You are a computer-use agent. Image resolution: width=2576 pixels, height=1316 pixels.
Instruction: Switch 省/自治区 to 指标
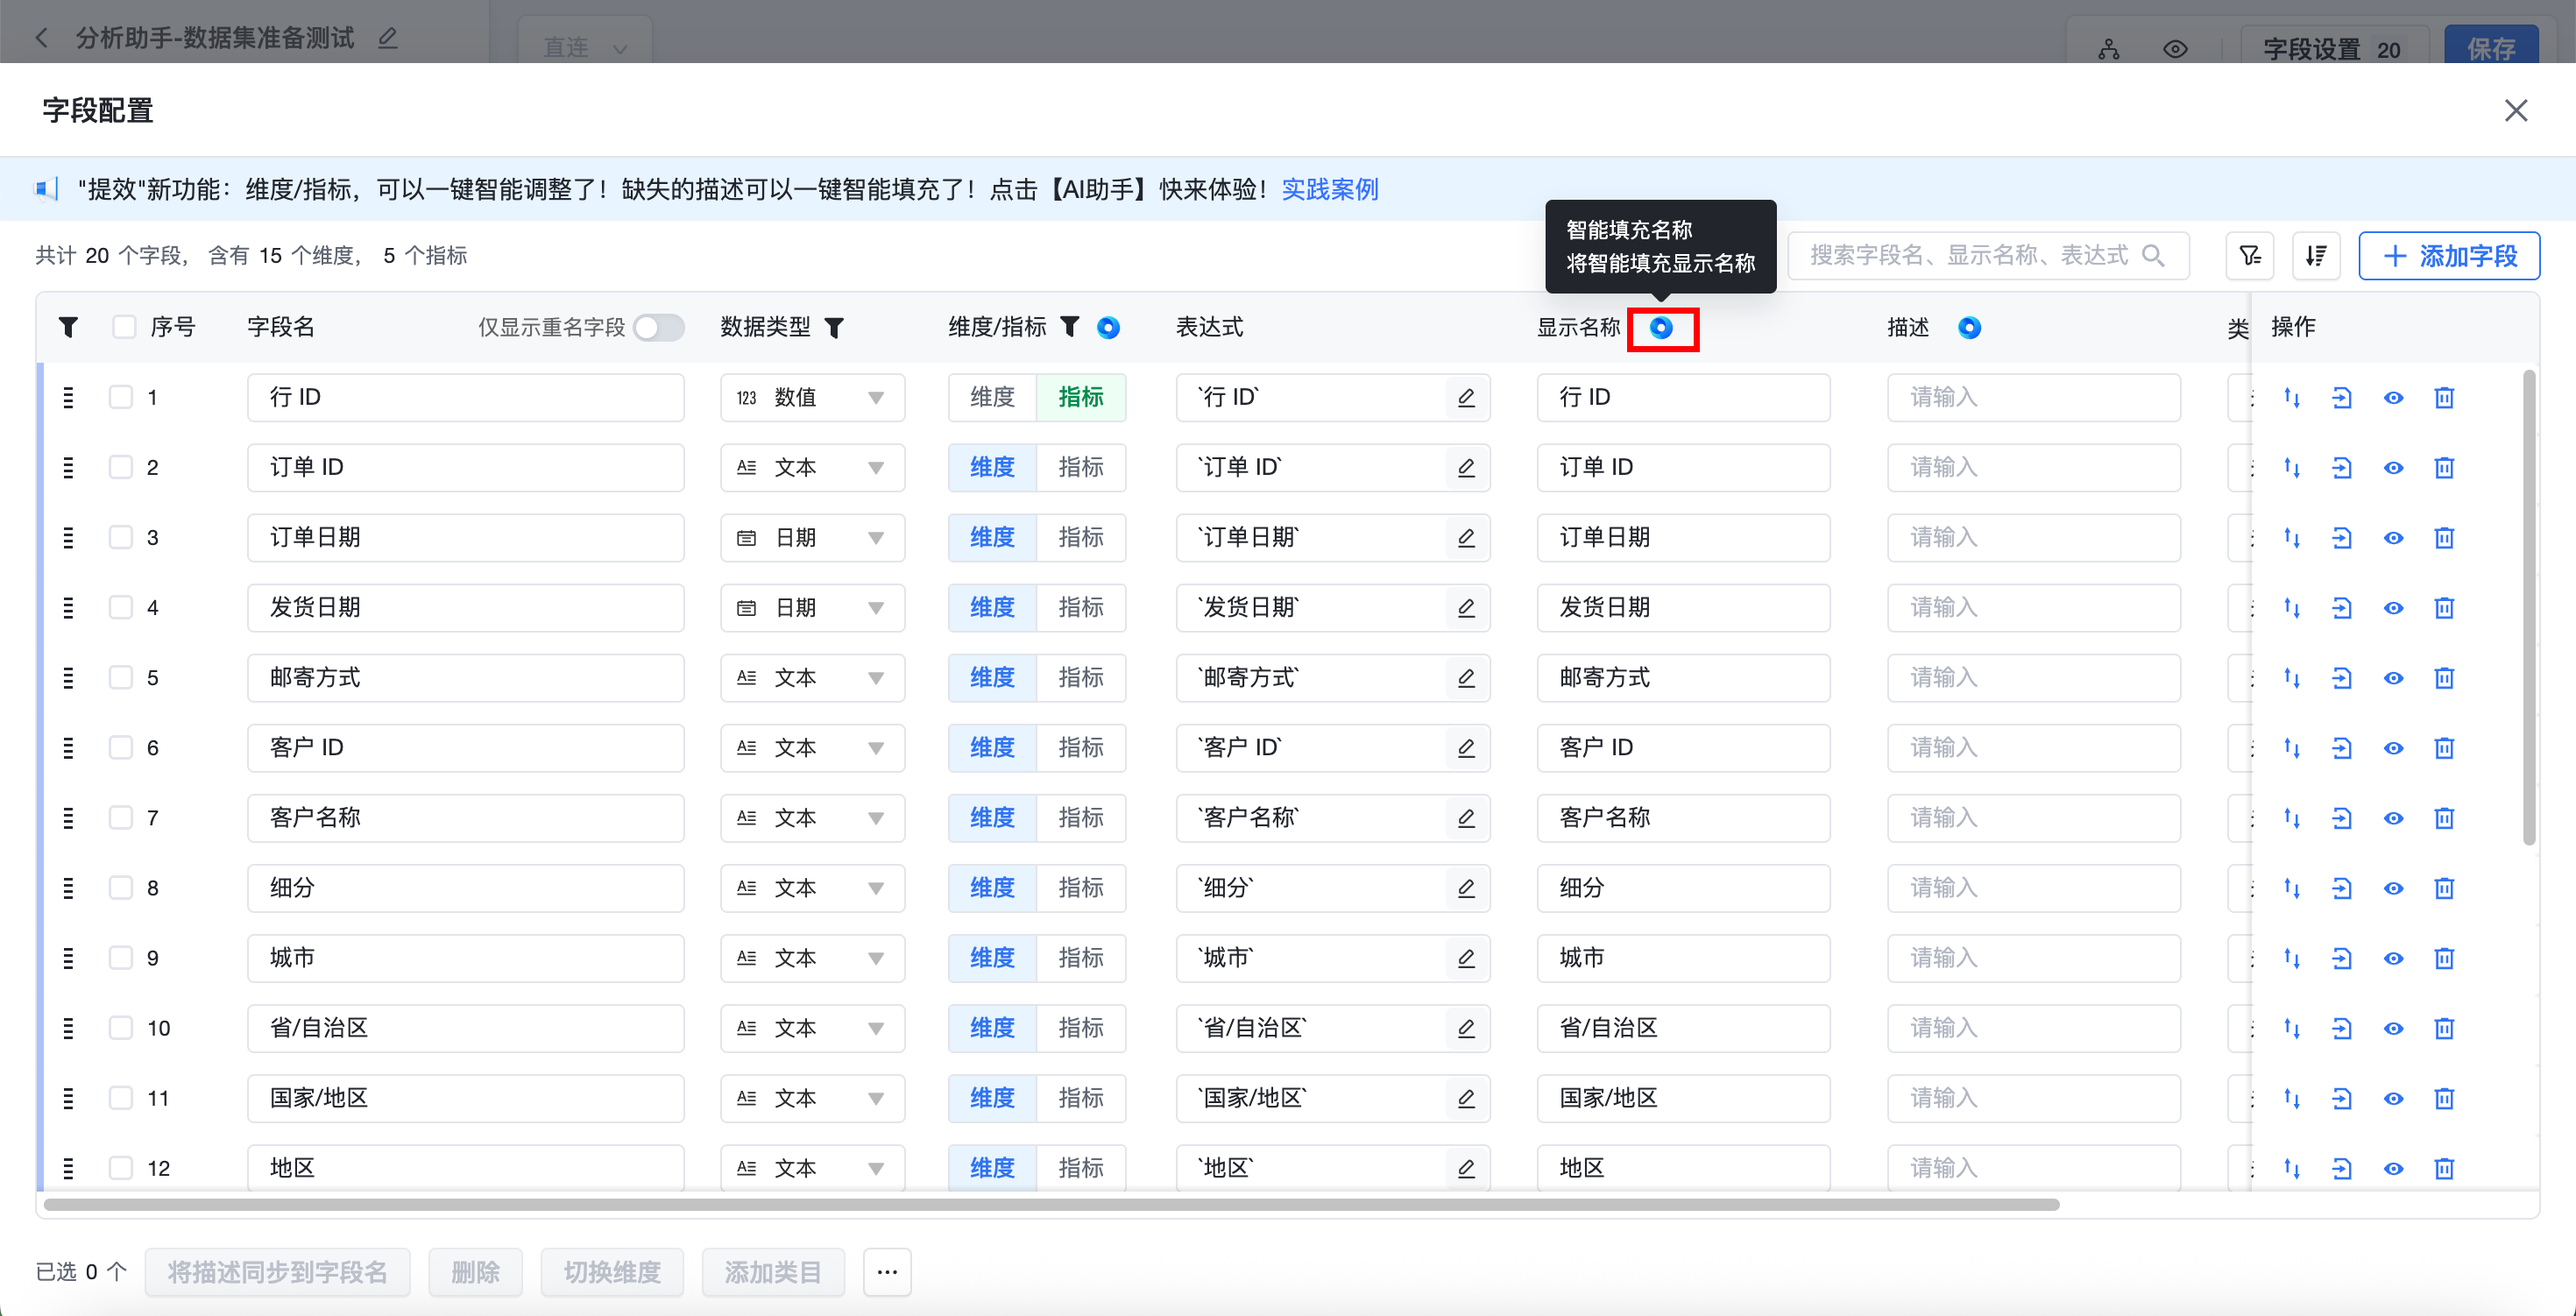click(1081, 1028)
